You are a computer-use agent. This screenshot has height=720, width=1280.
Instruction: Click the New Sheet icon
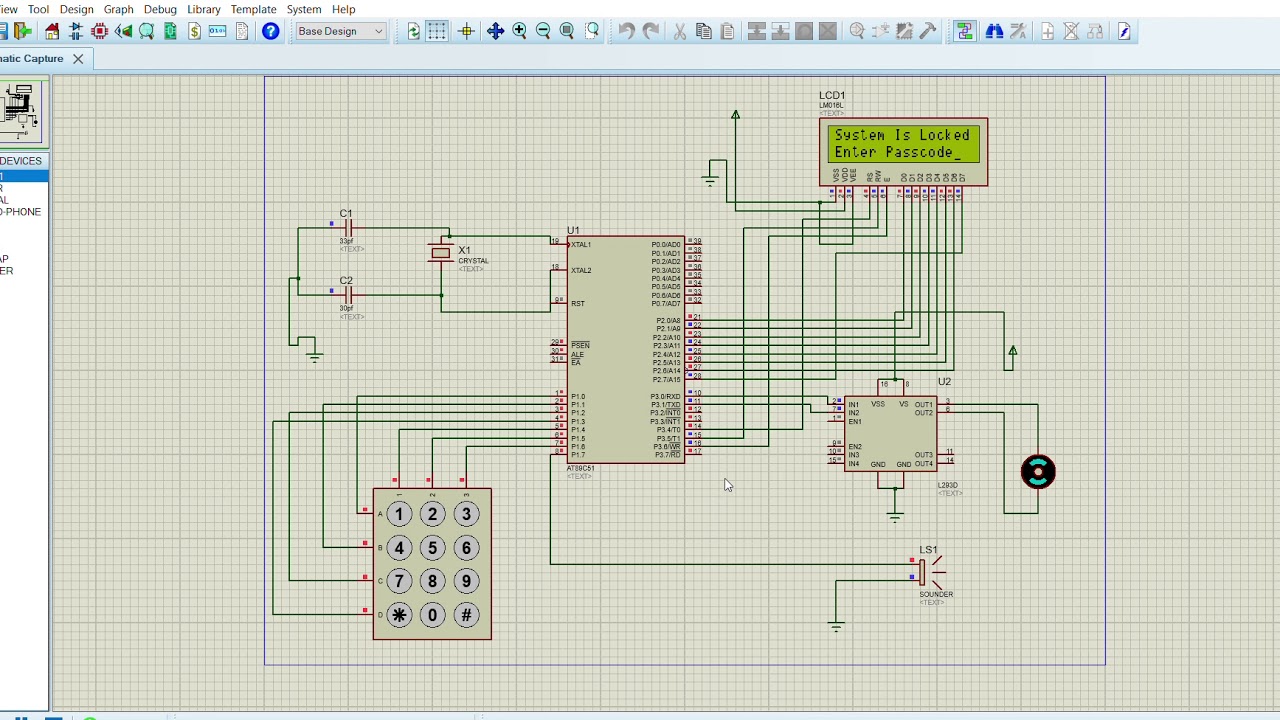(1047, 31)
